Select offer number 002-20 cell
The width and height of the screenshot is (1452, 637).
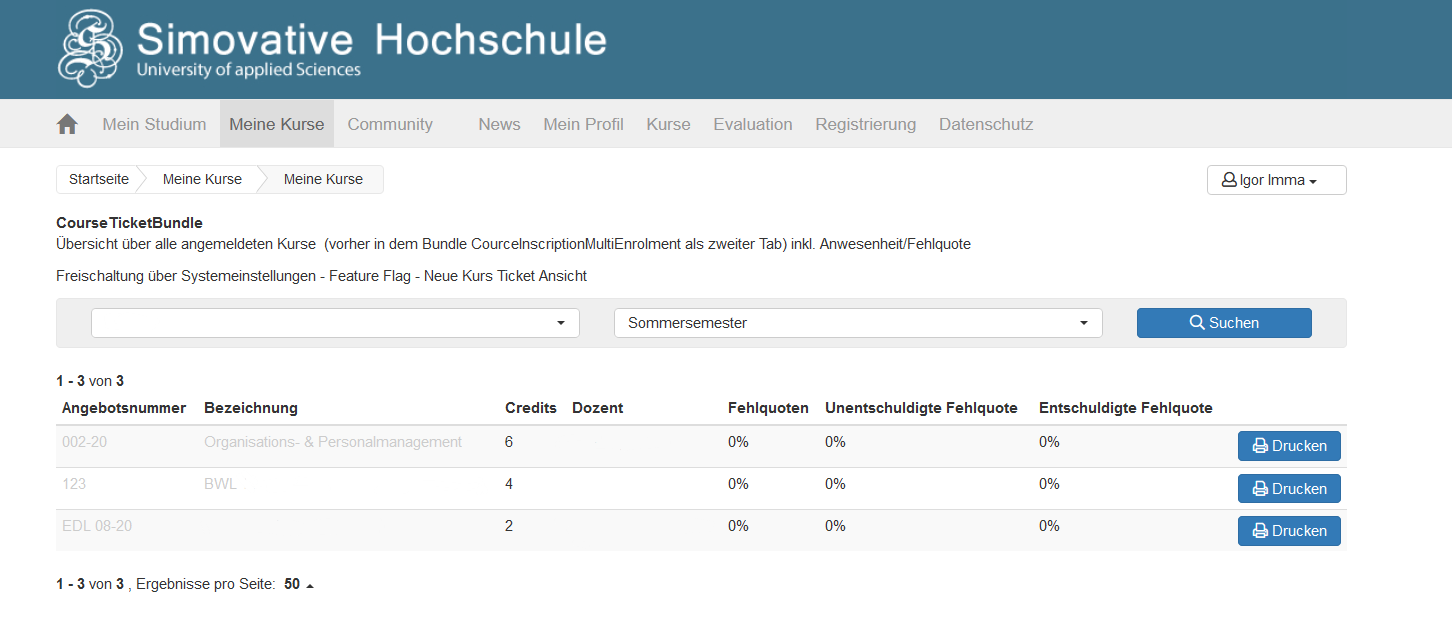(84, 442)
